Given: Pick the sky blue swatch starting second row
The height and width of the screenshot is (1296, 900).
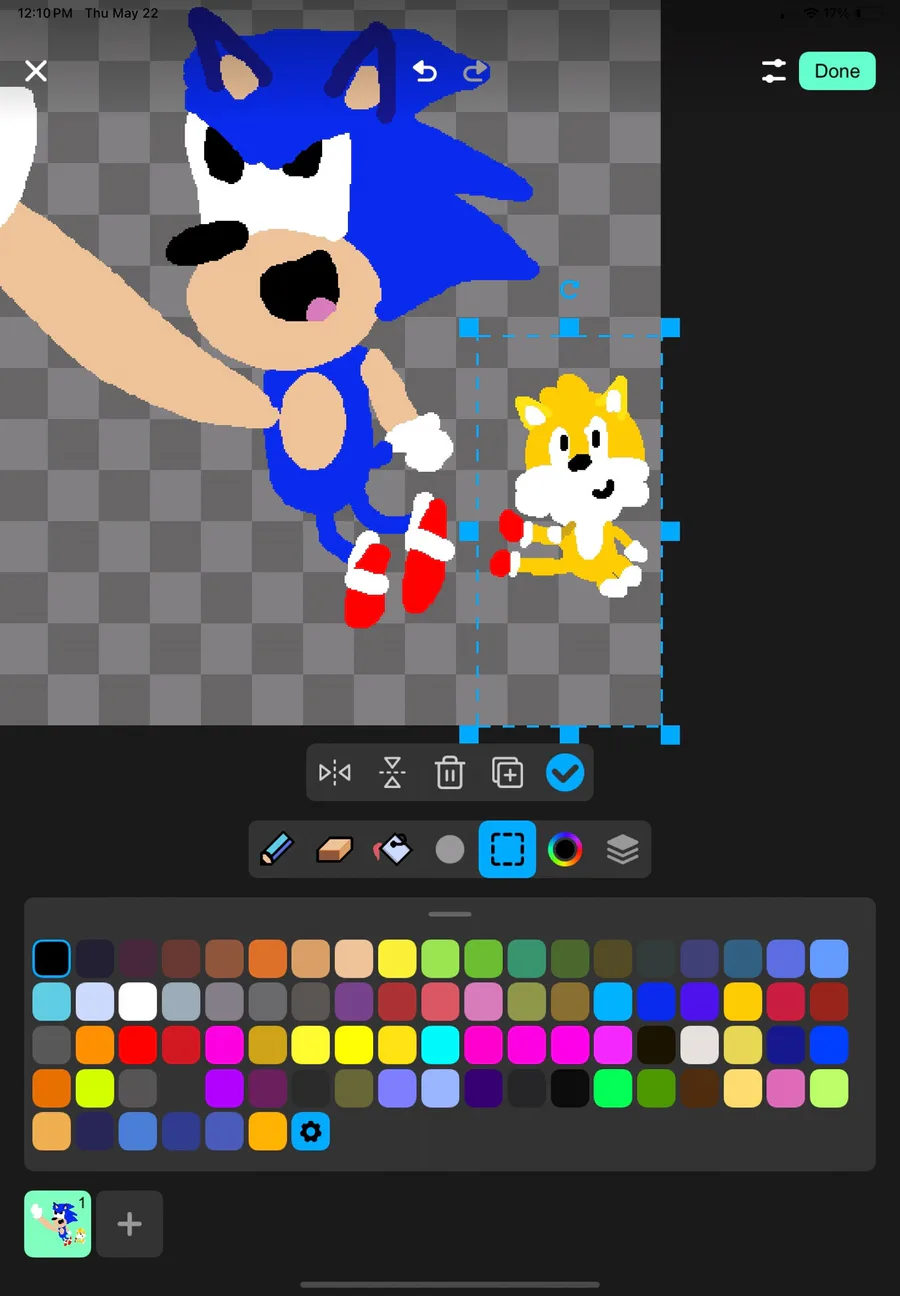Looking at the screenshot, I should pos(51,1001).
